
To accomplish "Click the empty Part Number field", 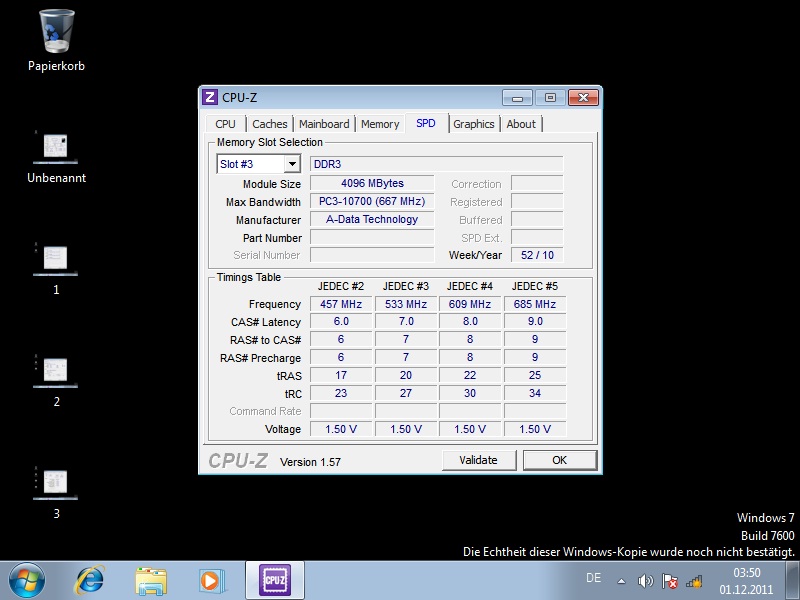I will click(x=372, y=237).
